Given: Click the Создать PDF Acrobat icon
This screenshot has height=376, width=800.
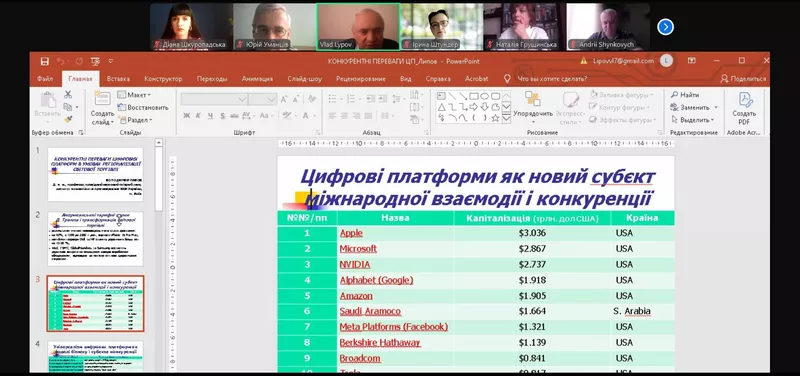Looking at the screenshot, I should point(744,109).
